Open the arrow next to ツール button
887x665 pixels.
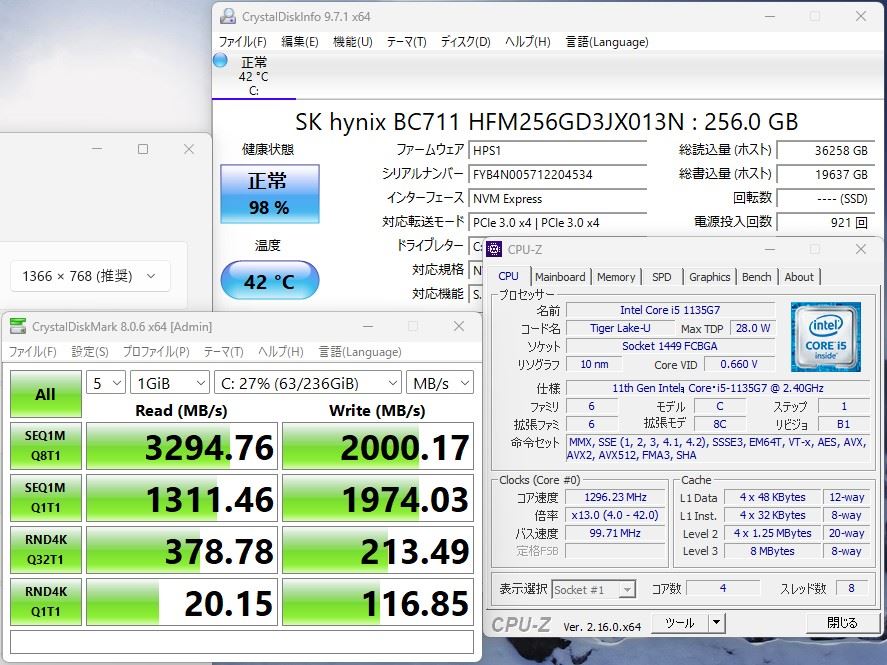pos(716,623)
